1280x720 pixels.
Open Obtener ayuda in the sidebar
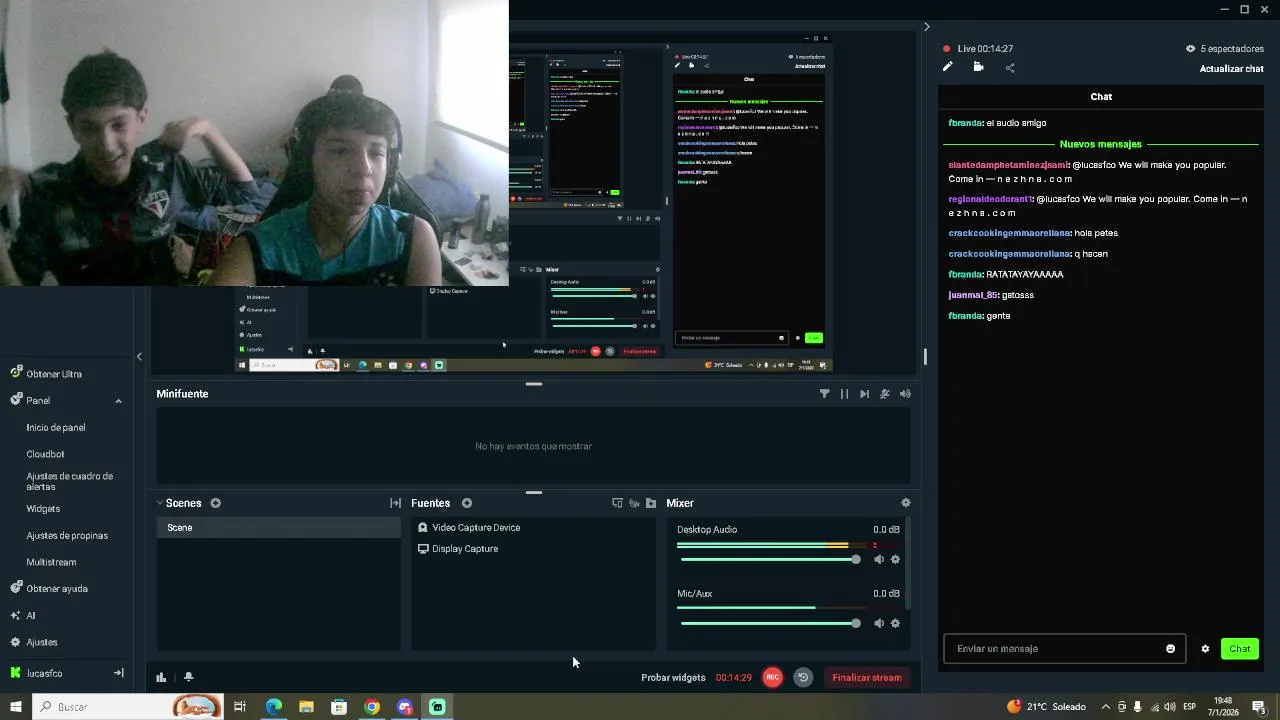tap(57, 588)
